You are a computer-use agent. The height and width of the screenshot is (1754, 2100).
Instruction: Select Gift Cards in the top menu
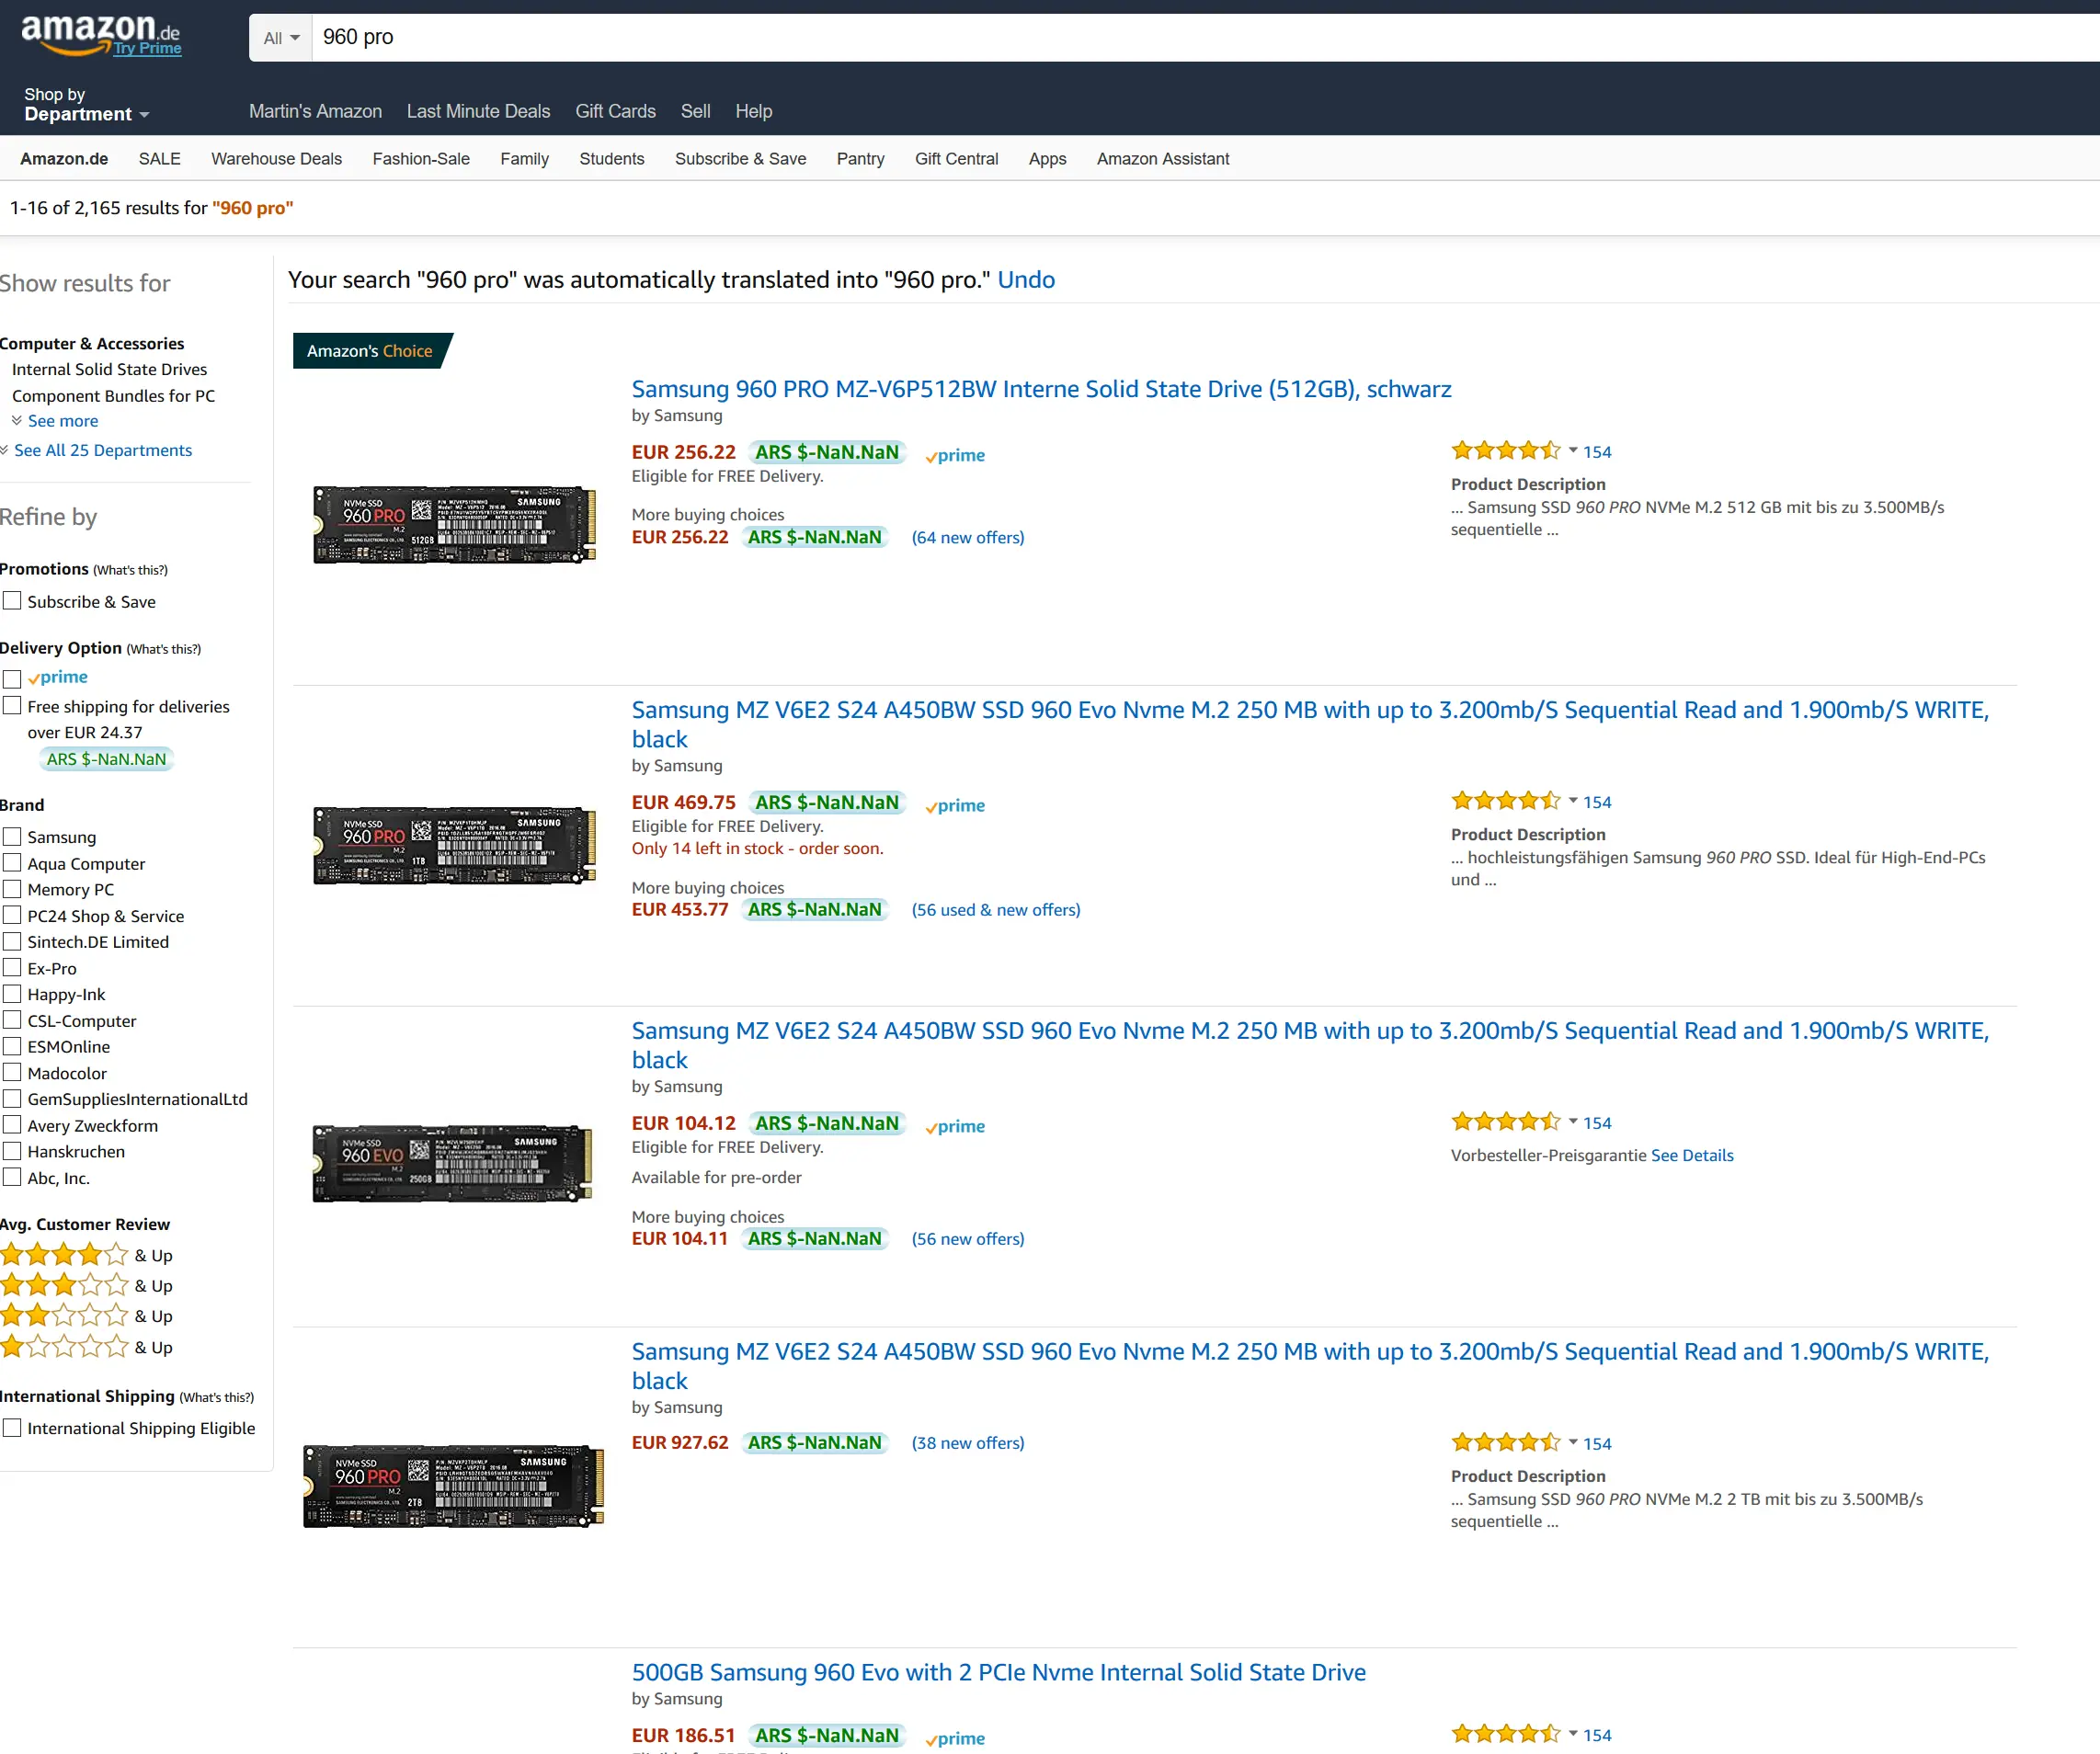tap(615, 111)
